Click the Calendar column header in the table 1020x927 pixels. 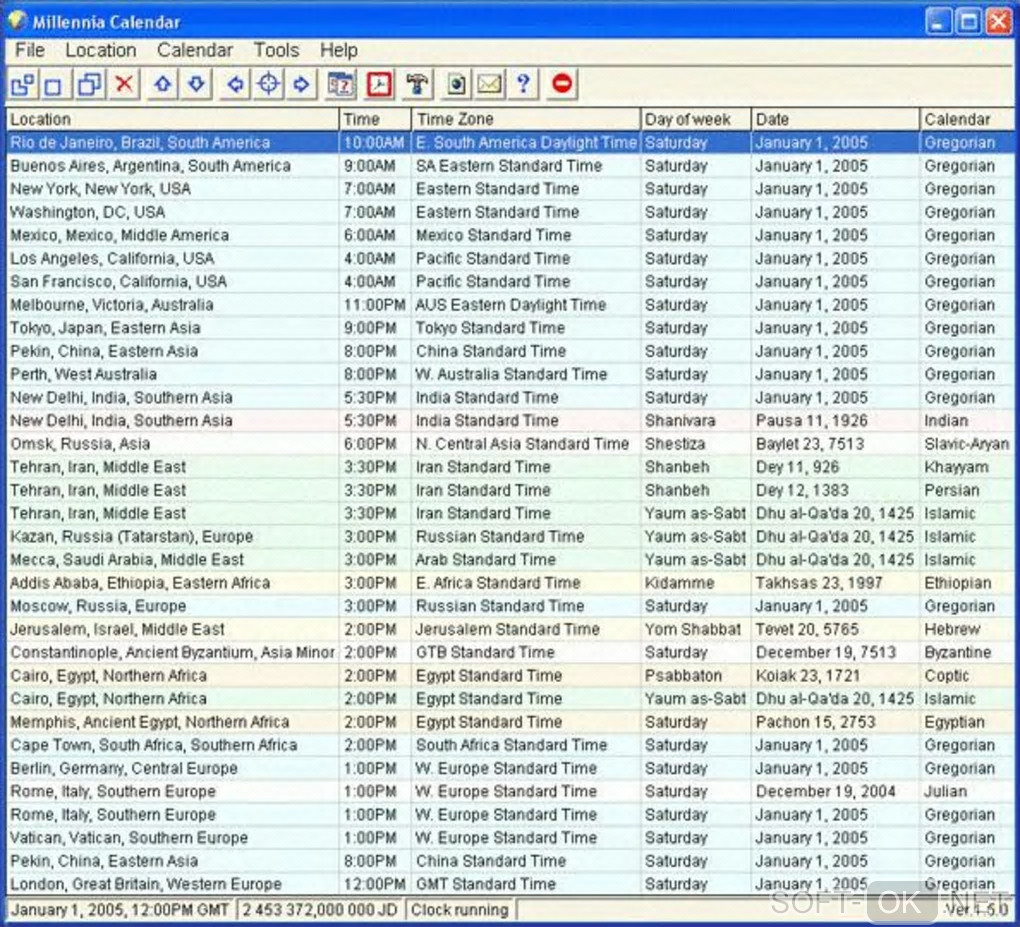click(967, 119)
